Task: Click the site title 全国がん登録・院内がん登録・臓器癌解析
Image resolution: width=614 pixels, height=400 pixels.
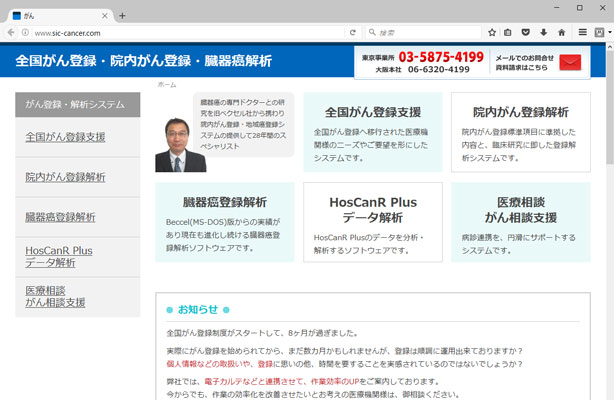Action: pos(144,61)
